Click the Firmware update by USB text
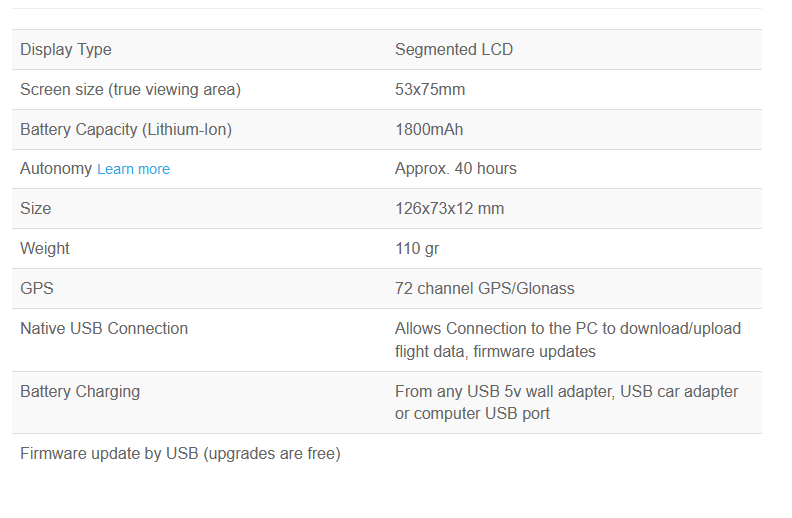Image resolution: width=792 pixels, height=518 pixels. (x=180, y=454)
